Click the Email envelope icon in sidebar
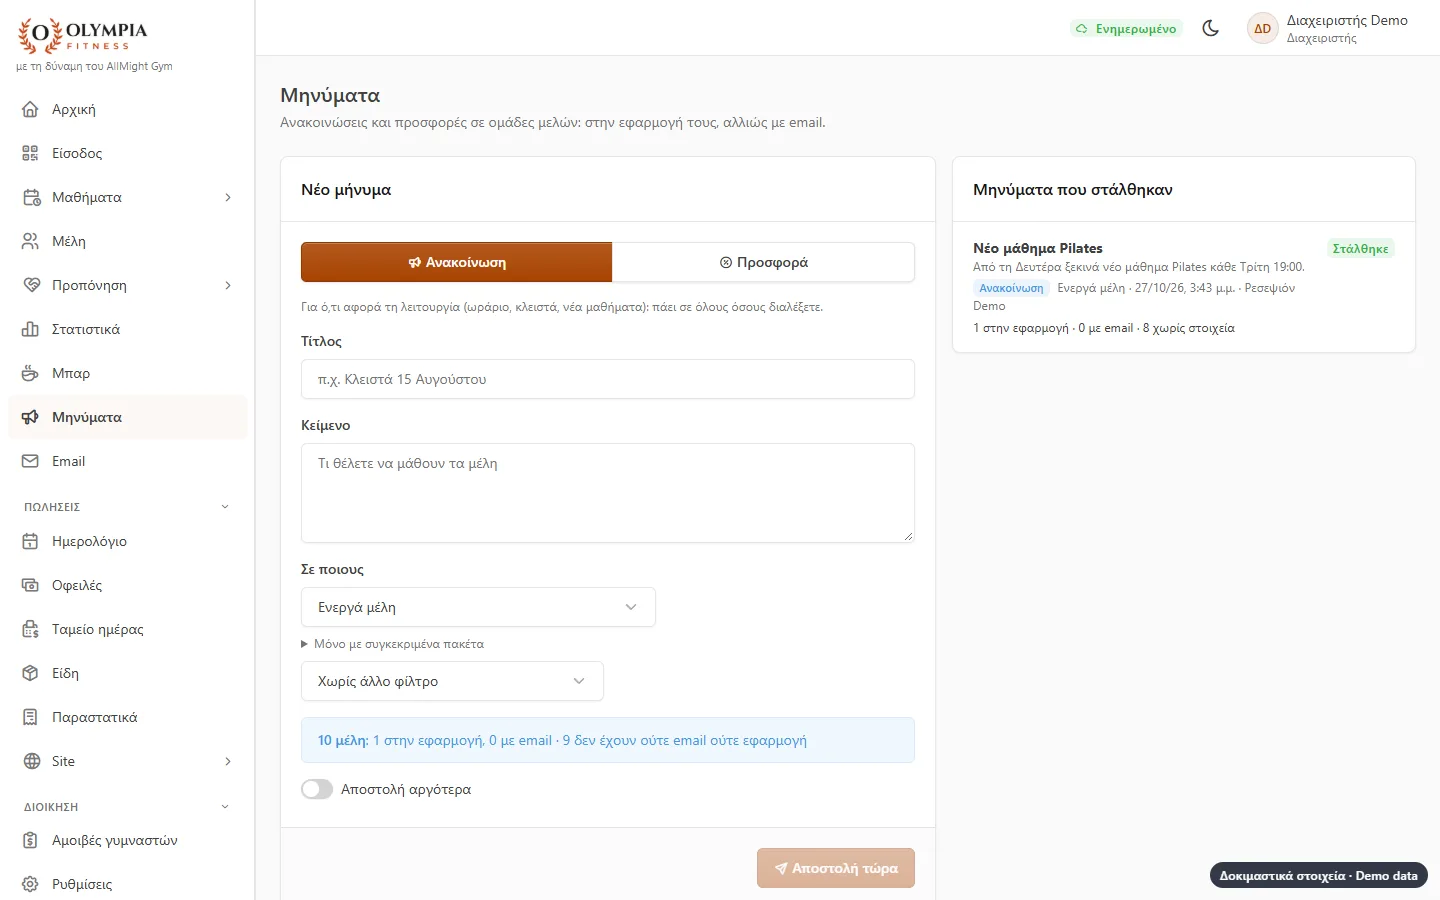 30,461
